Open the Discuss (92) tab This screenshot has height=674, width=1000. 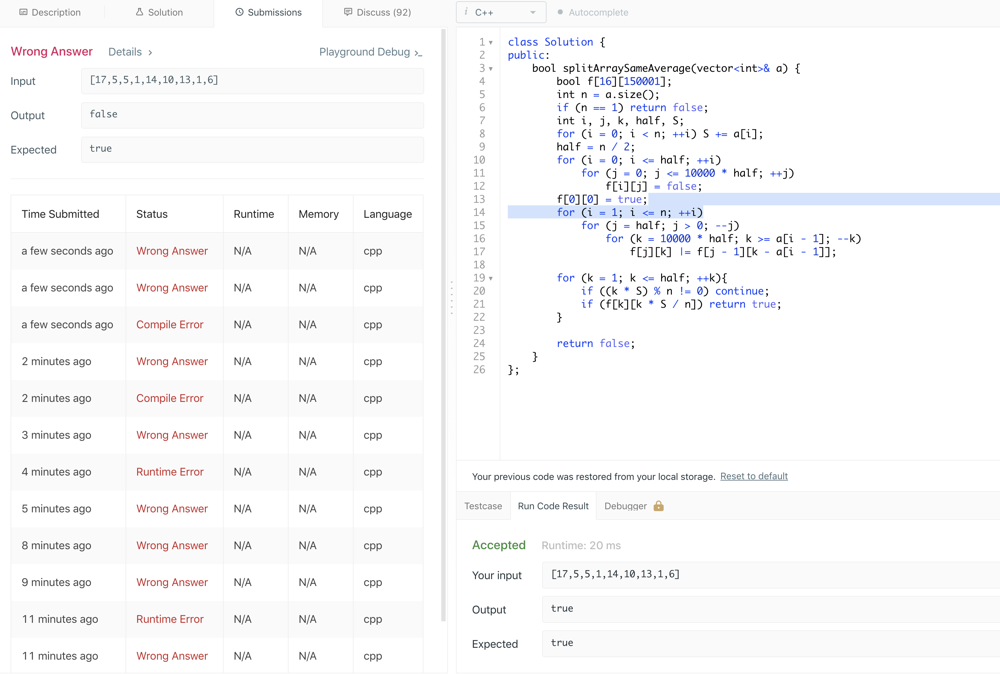[377, 13]
